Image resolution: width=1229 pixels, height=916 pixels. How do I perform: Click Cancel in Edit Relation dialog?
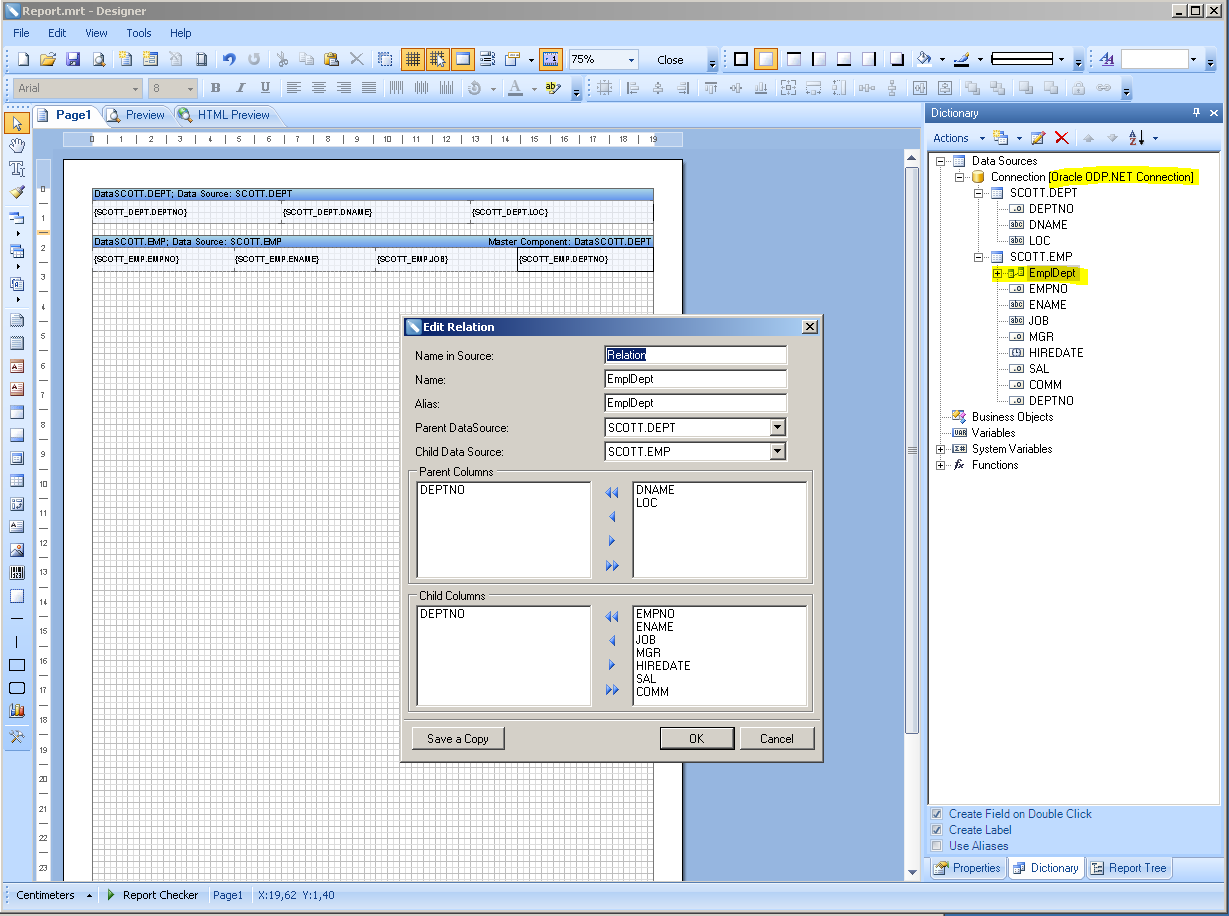[777, 739]
